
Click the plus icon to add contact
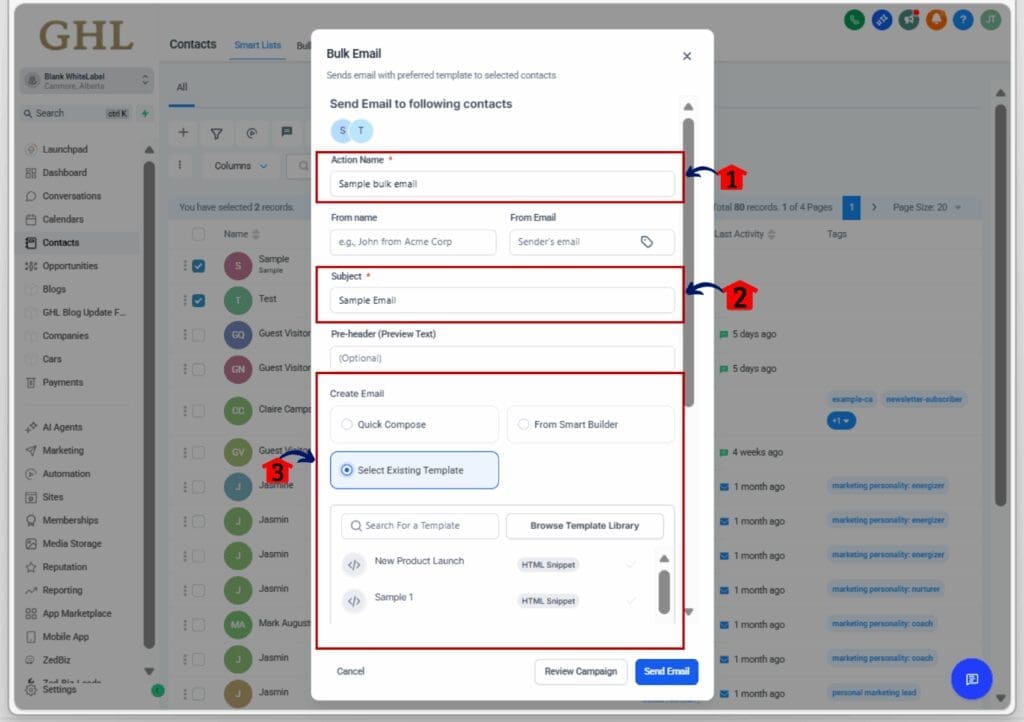(183, 132)
